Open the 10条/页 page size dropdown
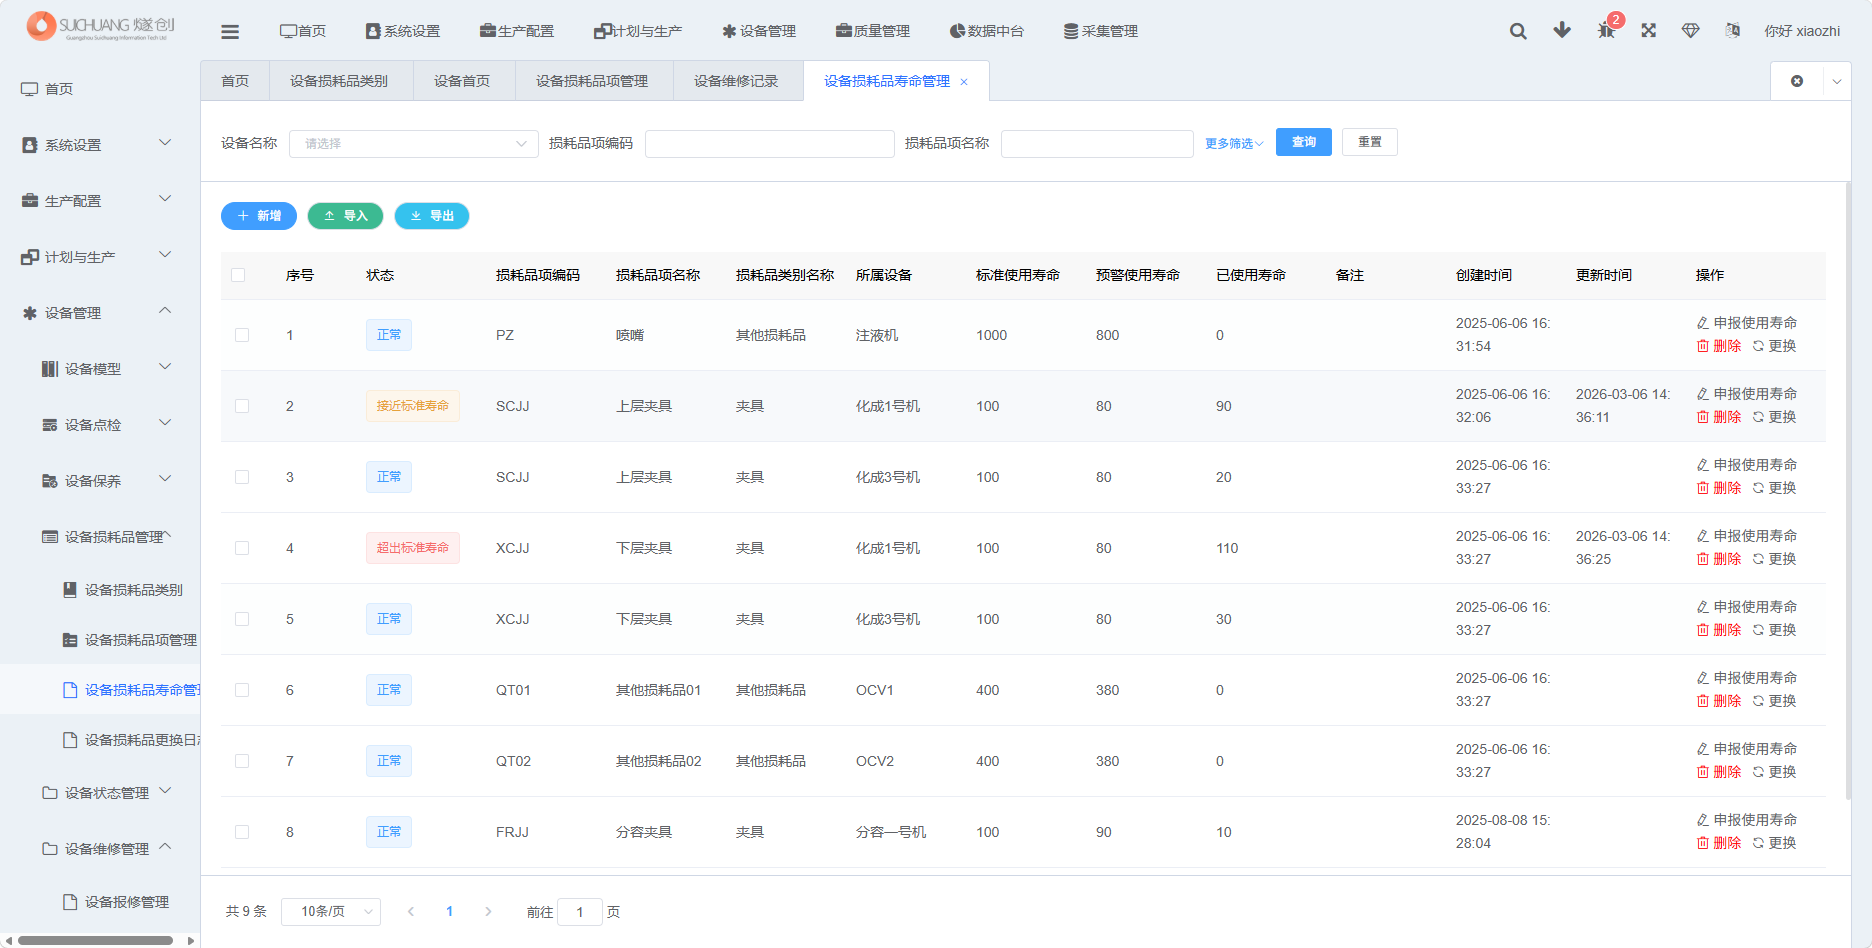The width and height of the screenshot is (1872, 948). click(x=331, y=912)
